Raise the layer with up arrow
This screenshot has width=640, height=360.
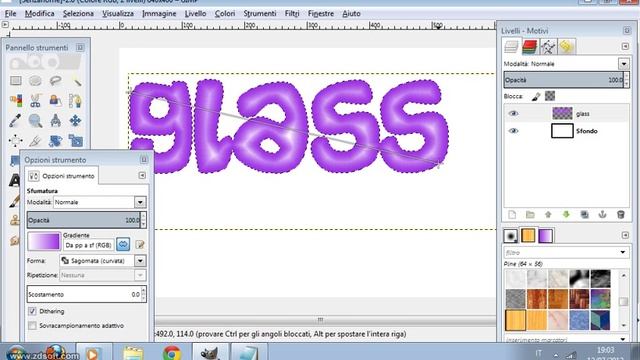tap(548, 215)
